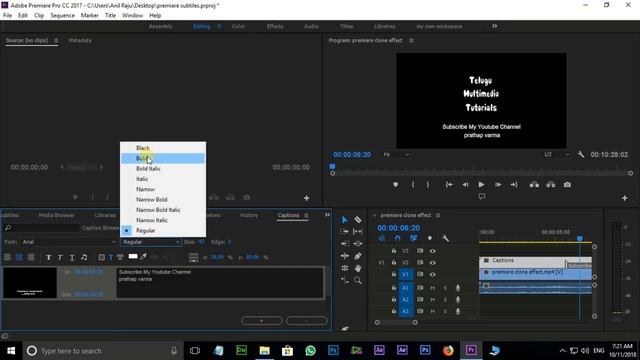Click the remove caption minus button
Viewport: 640px width, 360px height.
[307, 321]
